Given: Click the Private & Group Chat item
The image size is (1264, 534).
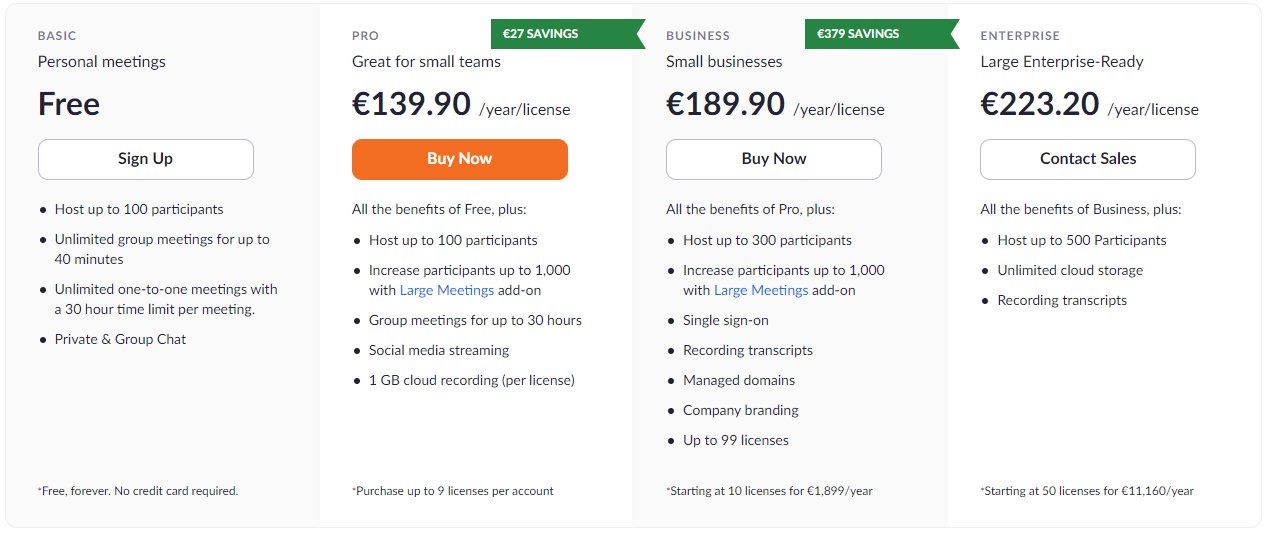Looking at the screenshot, I should [x=121, y=339].
